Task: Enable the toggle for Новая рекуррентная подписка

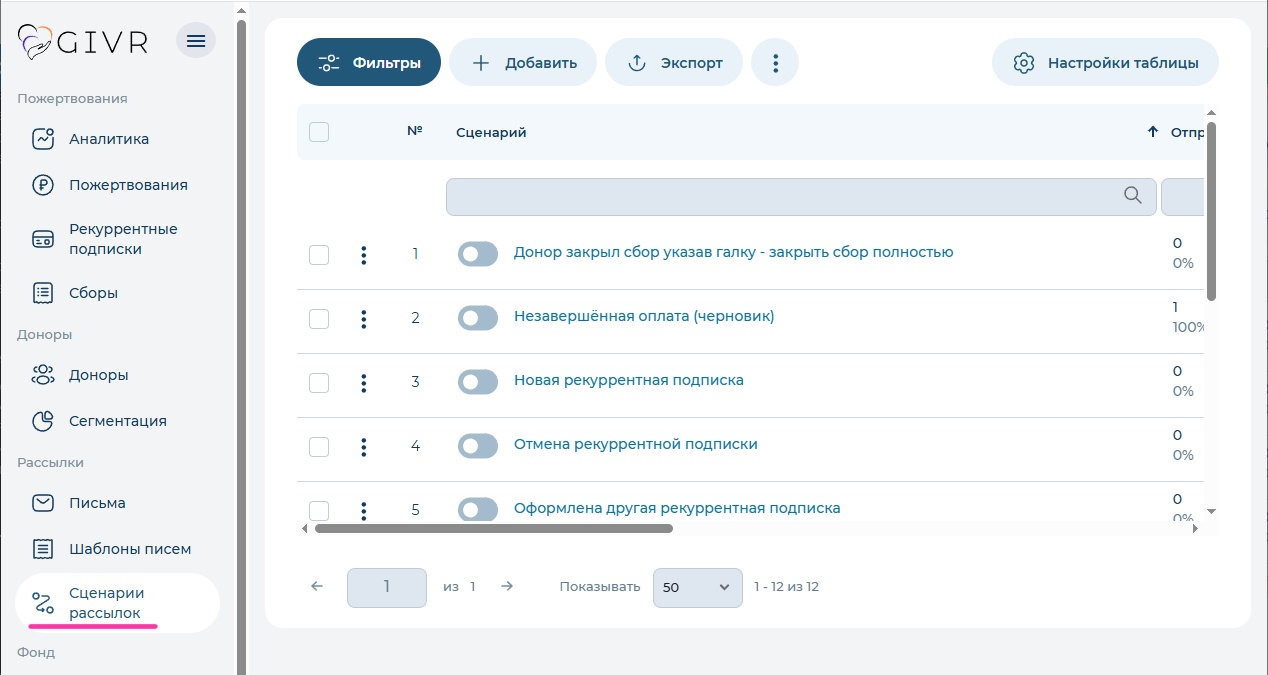Action: point(477,381)
